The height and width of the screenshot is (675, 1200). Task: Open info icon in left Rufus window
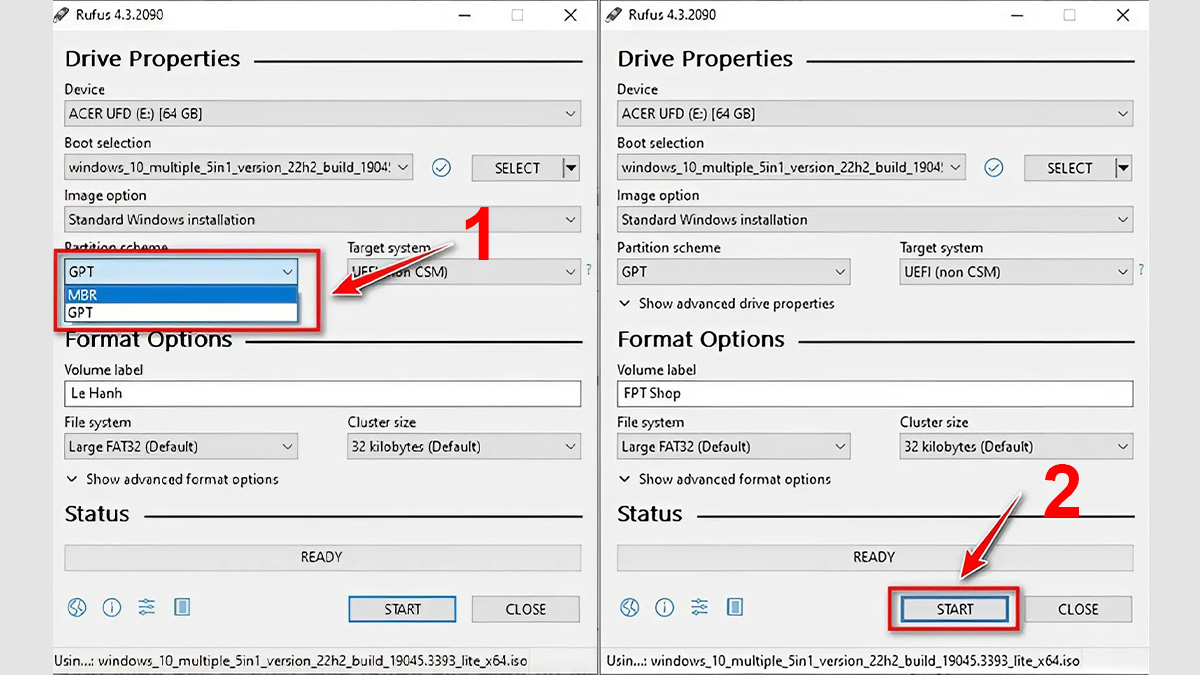[112, 607]
